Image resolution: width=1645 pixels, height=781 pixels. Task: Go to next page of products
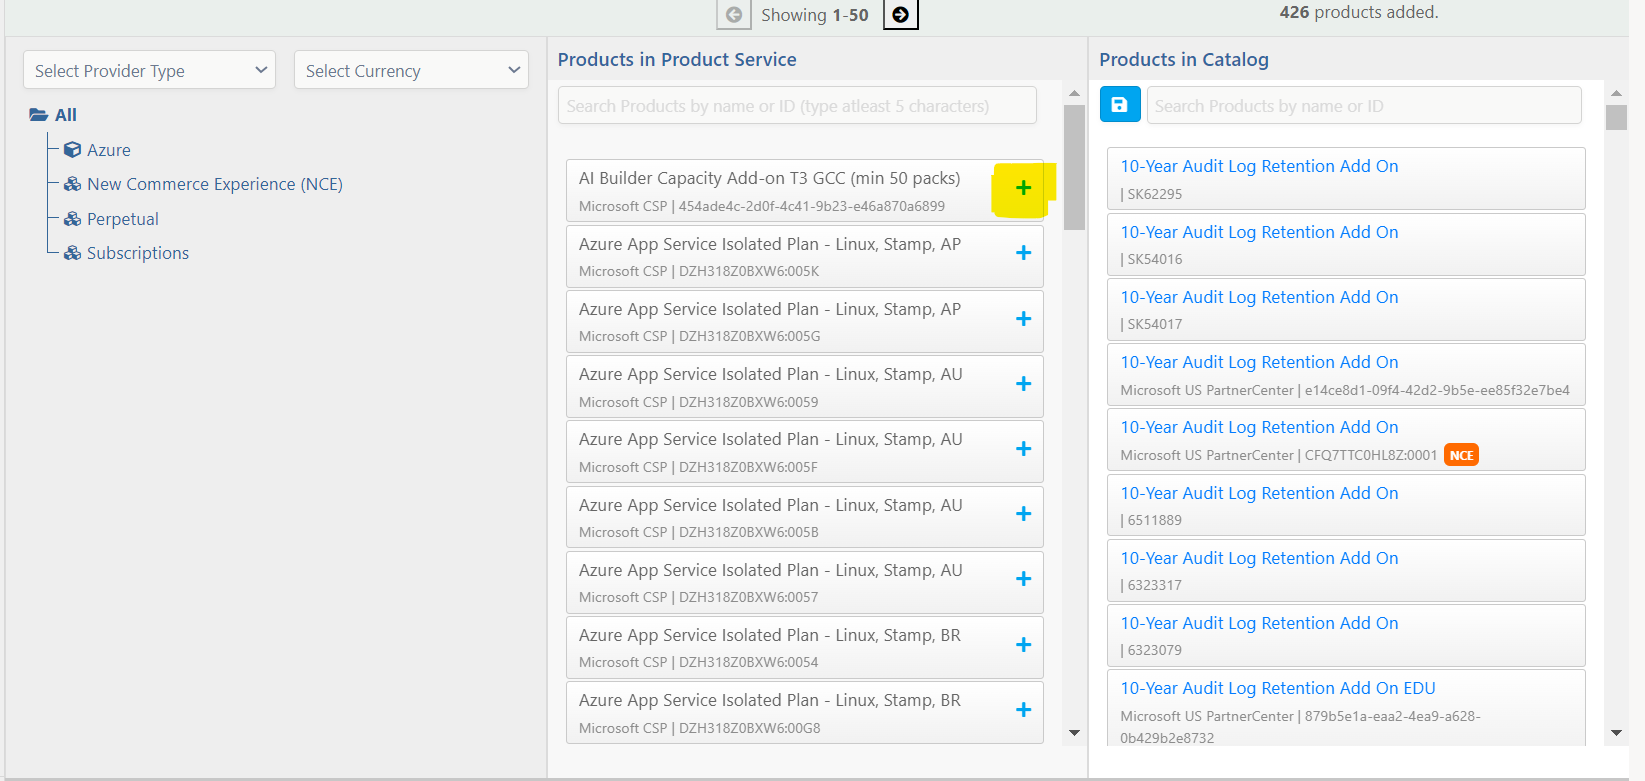(x=901, y=15)
